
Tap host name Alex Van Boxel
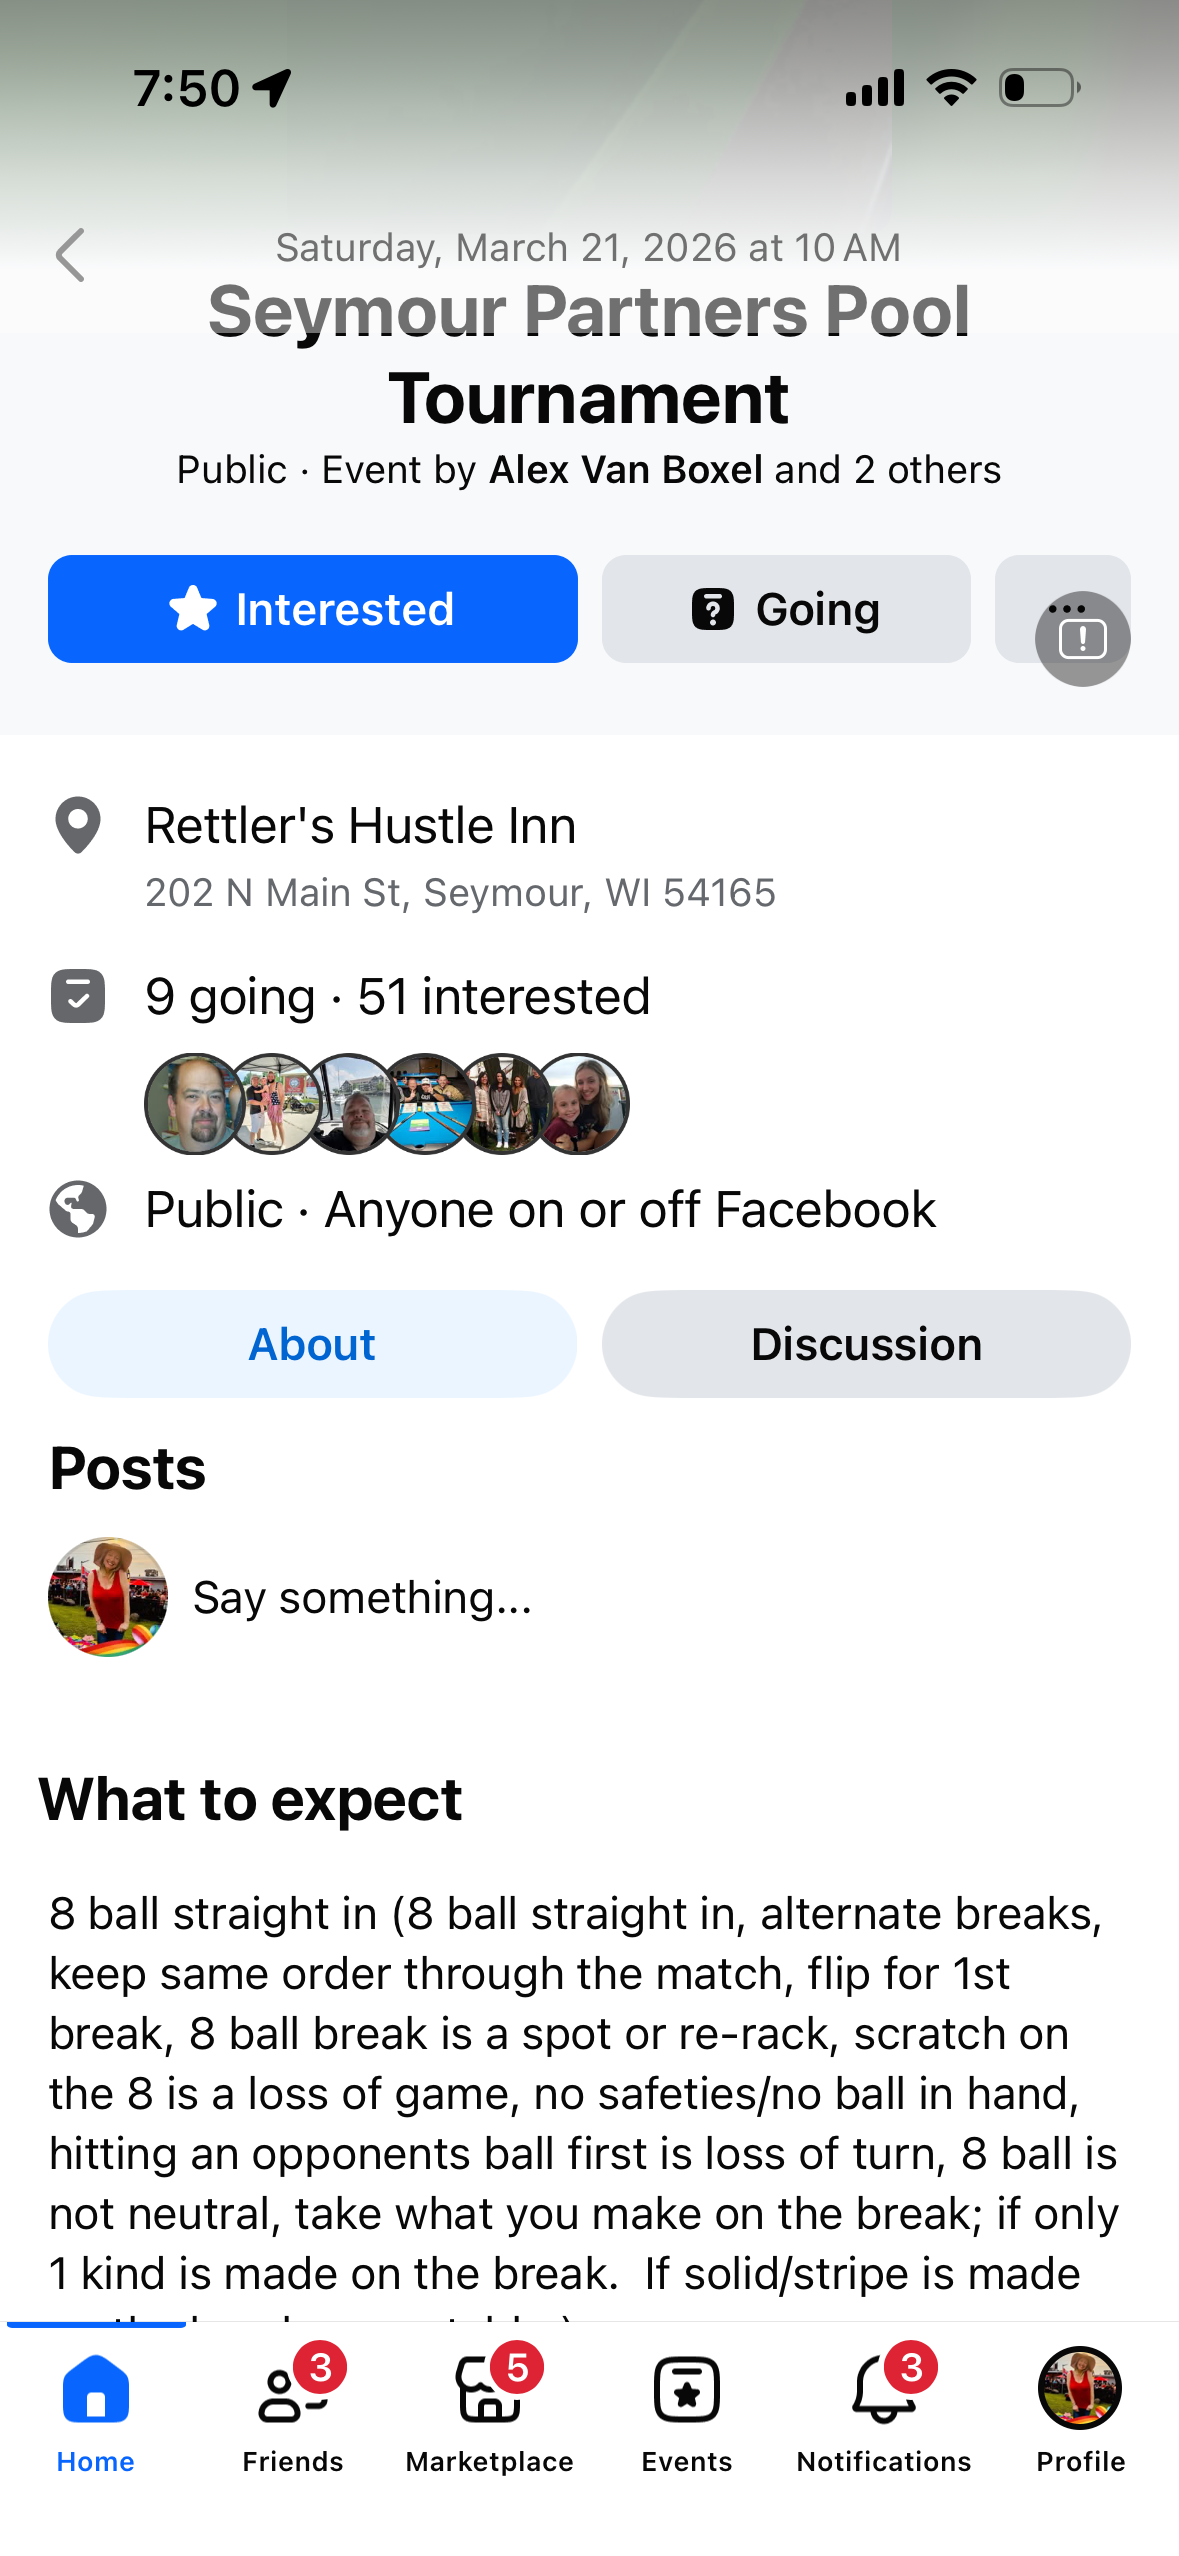(x=625, y=470)
